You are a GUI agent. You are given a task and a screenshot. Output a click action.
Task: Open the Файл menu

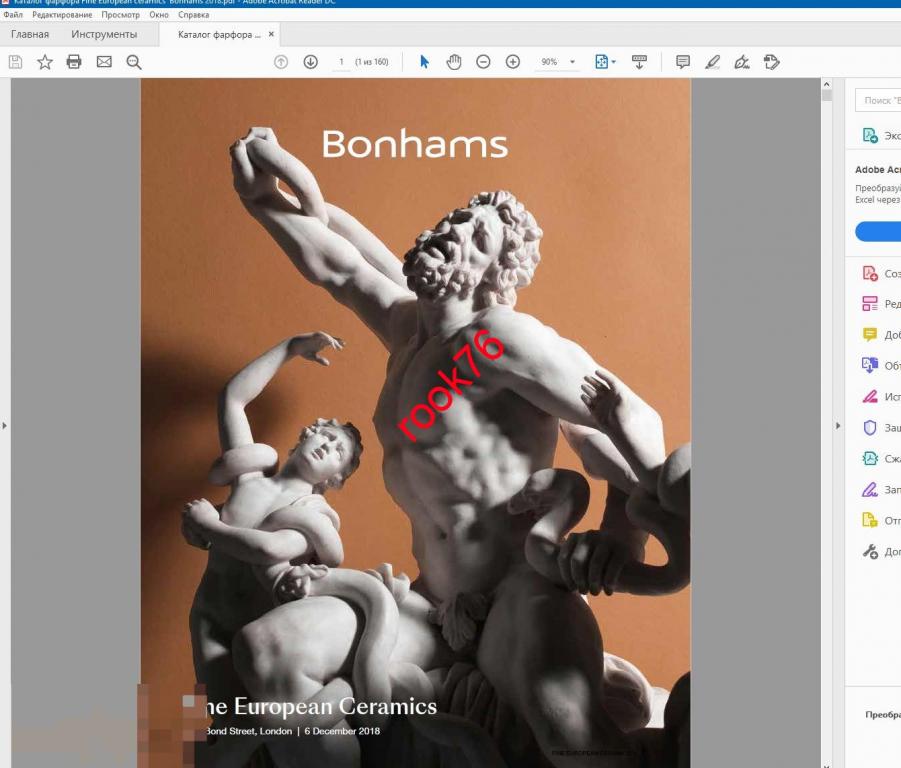13,15
